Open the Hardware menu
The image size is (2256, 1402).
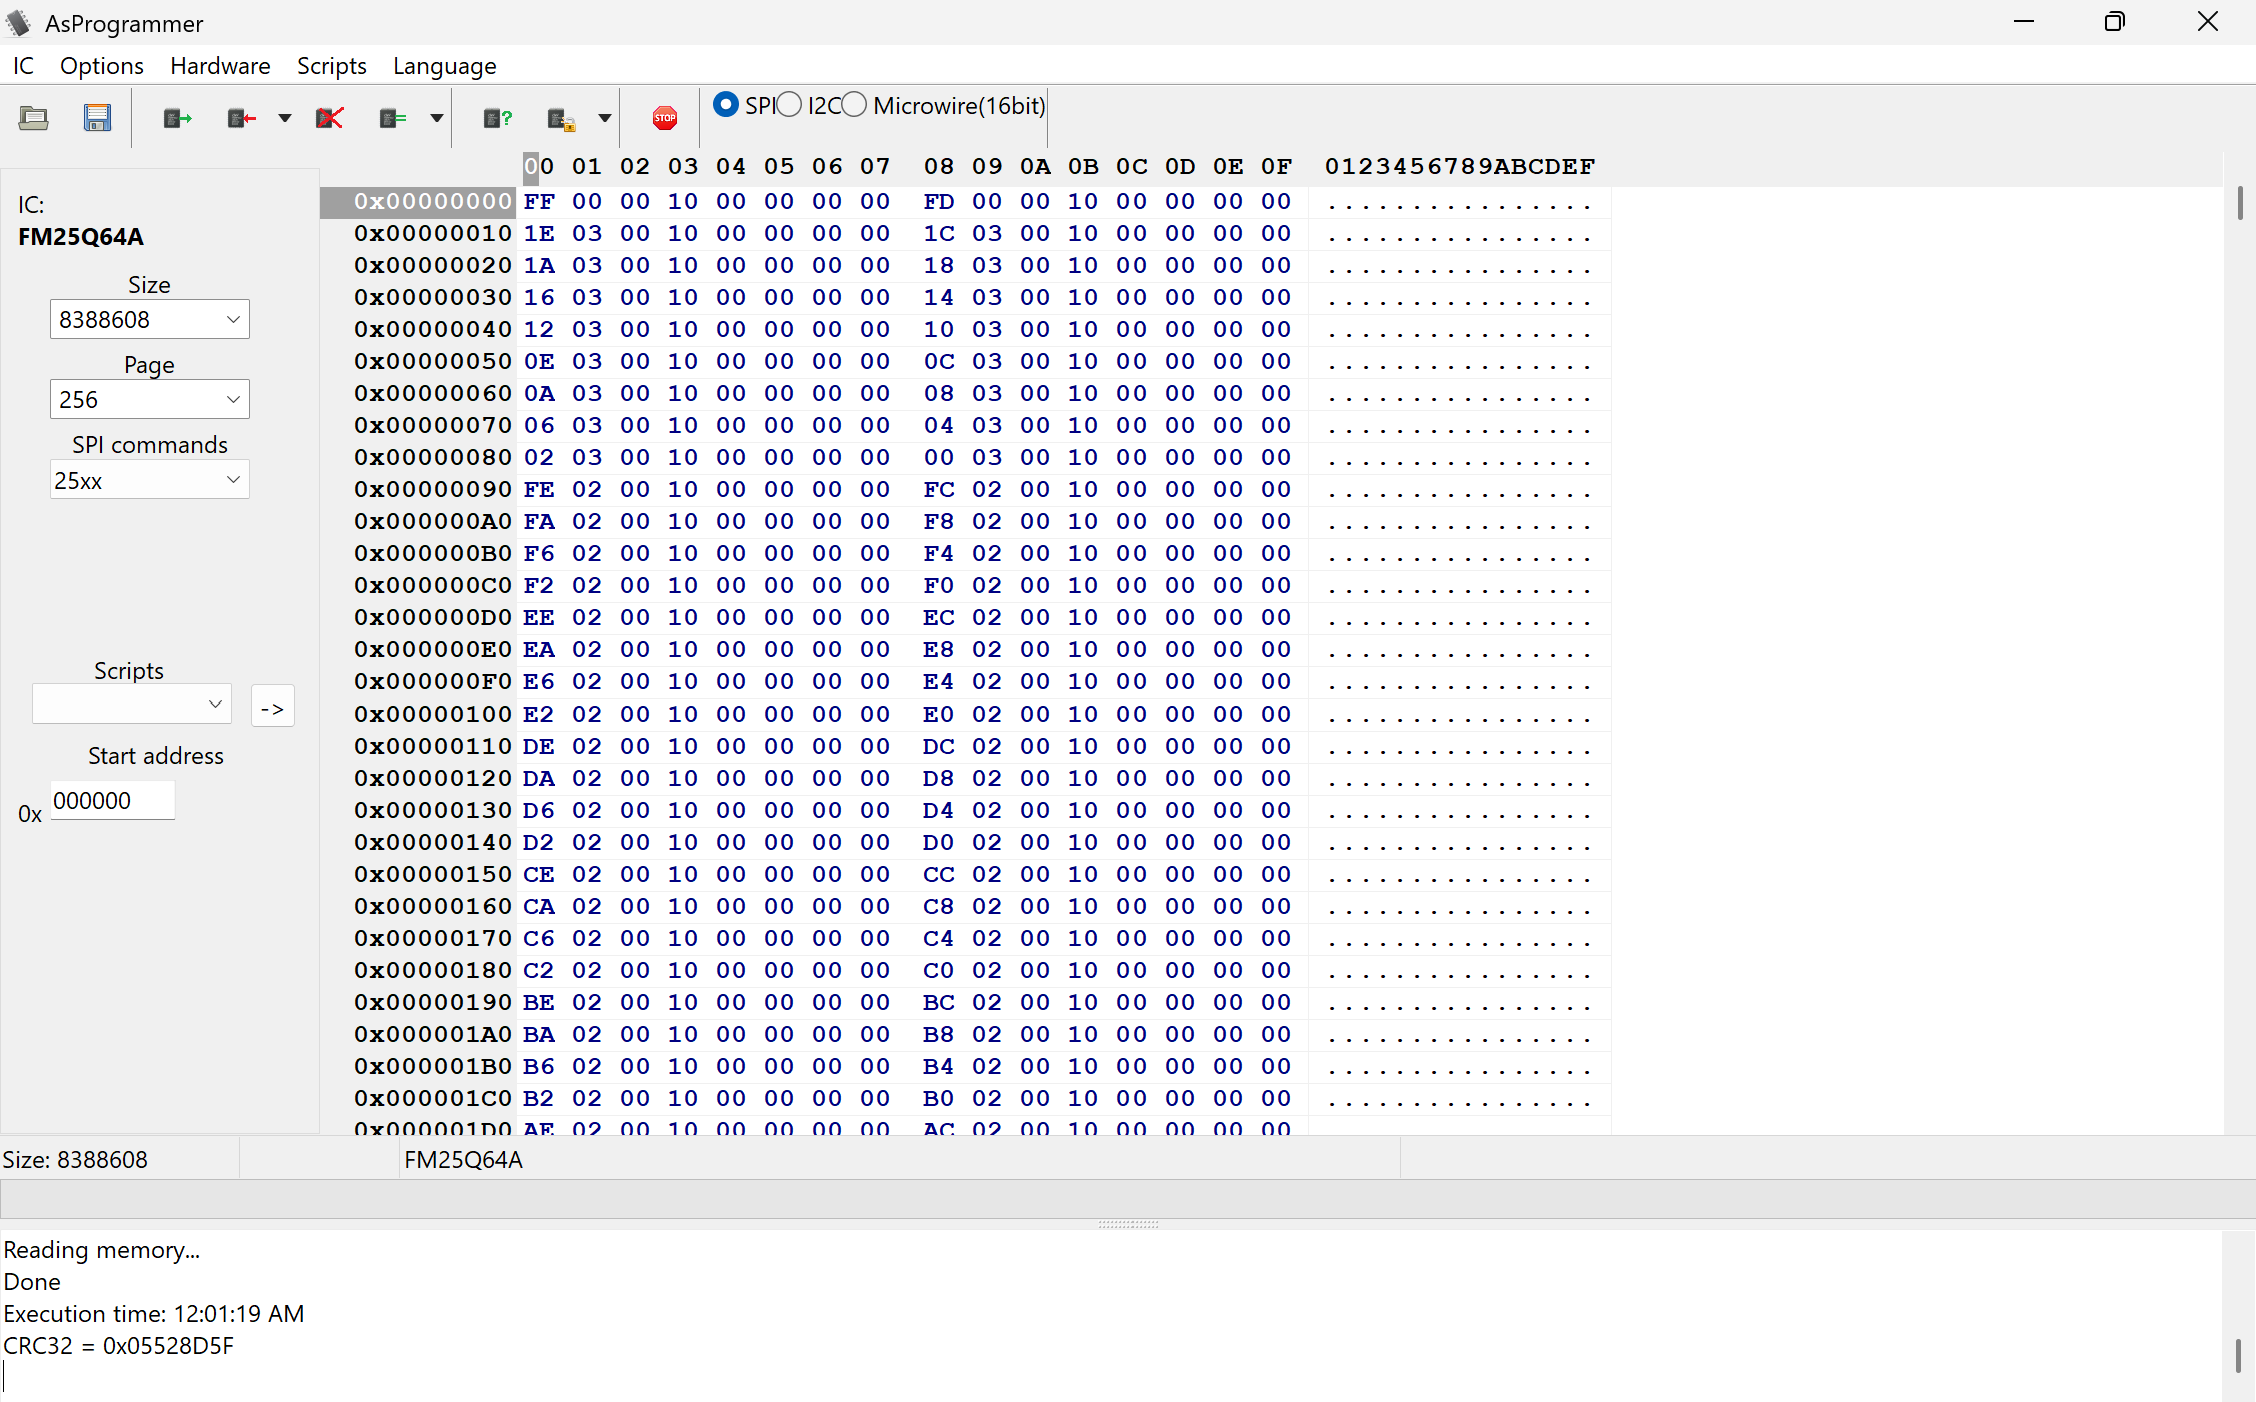(x=220, y=66)
